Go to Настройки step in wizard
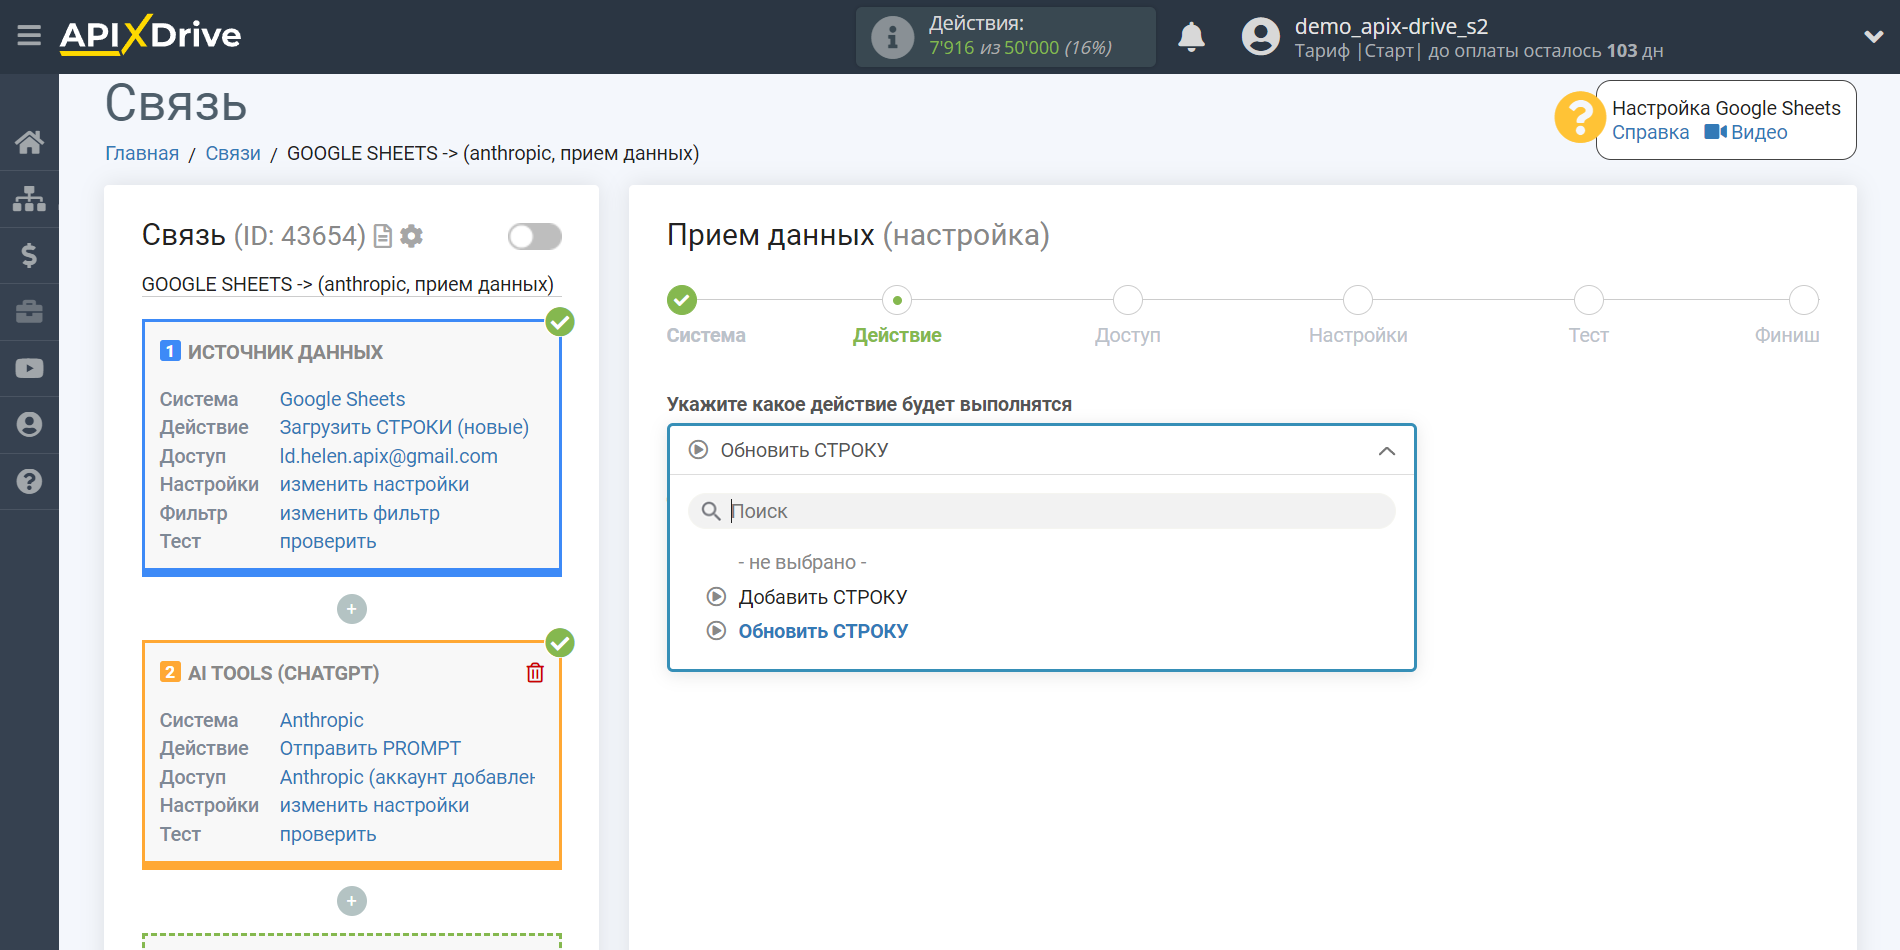Screen dimensions: 1900x950 [x=1358, y=300]
